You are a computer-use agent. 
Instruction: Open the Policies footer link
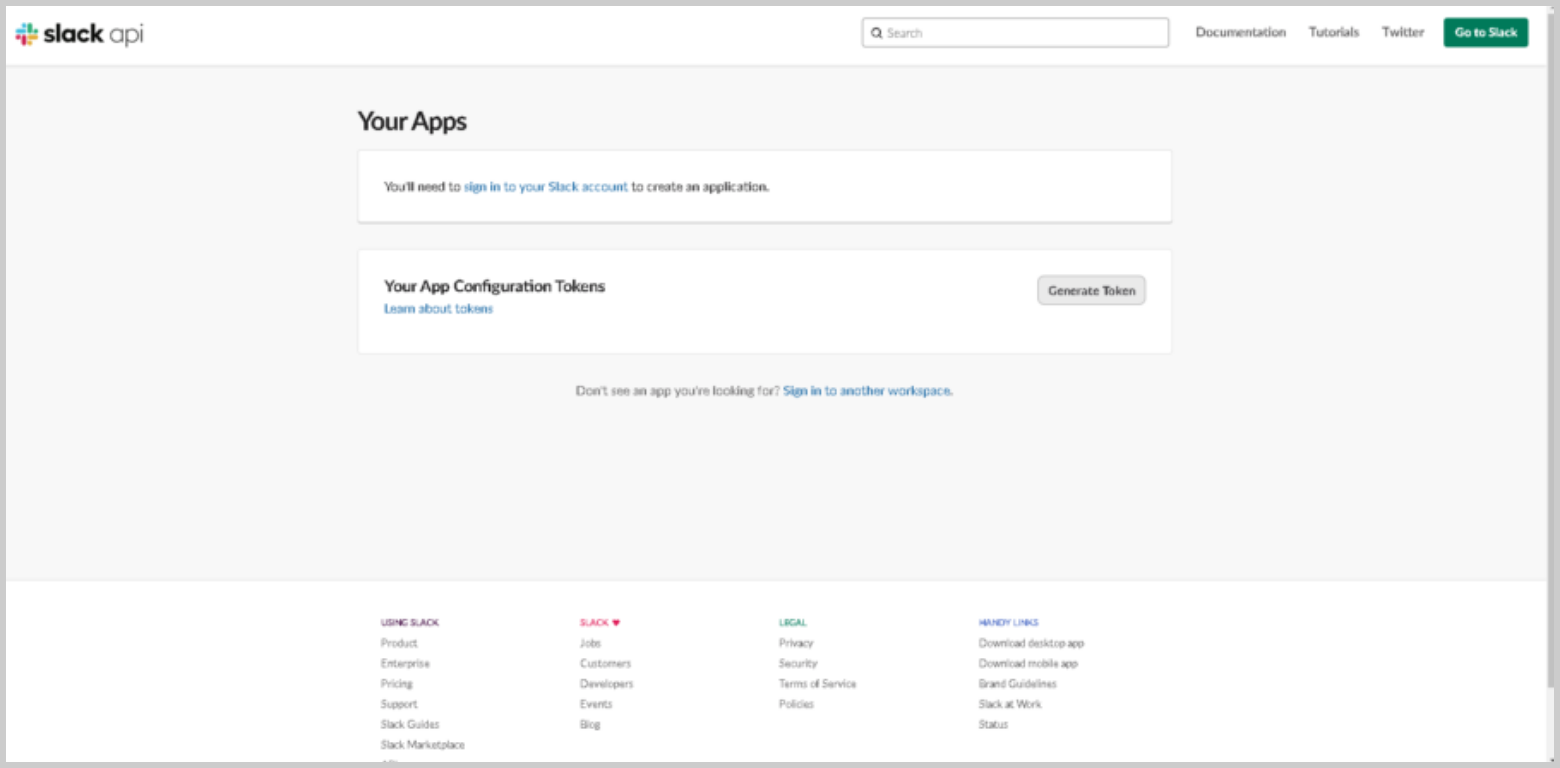[x=796, y=704]
